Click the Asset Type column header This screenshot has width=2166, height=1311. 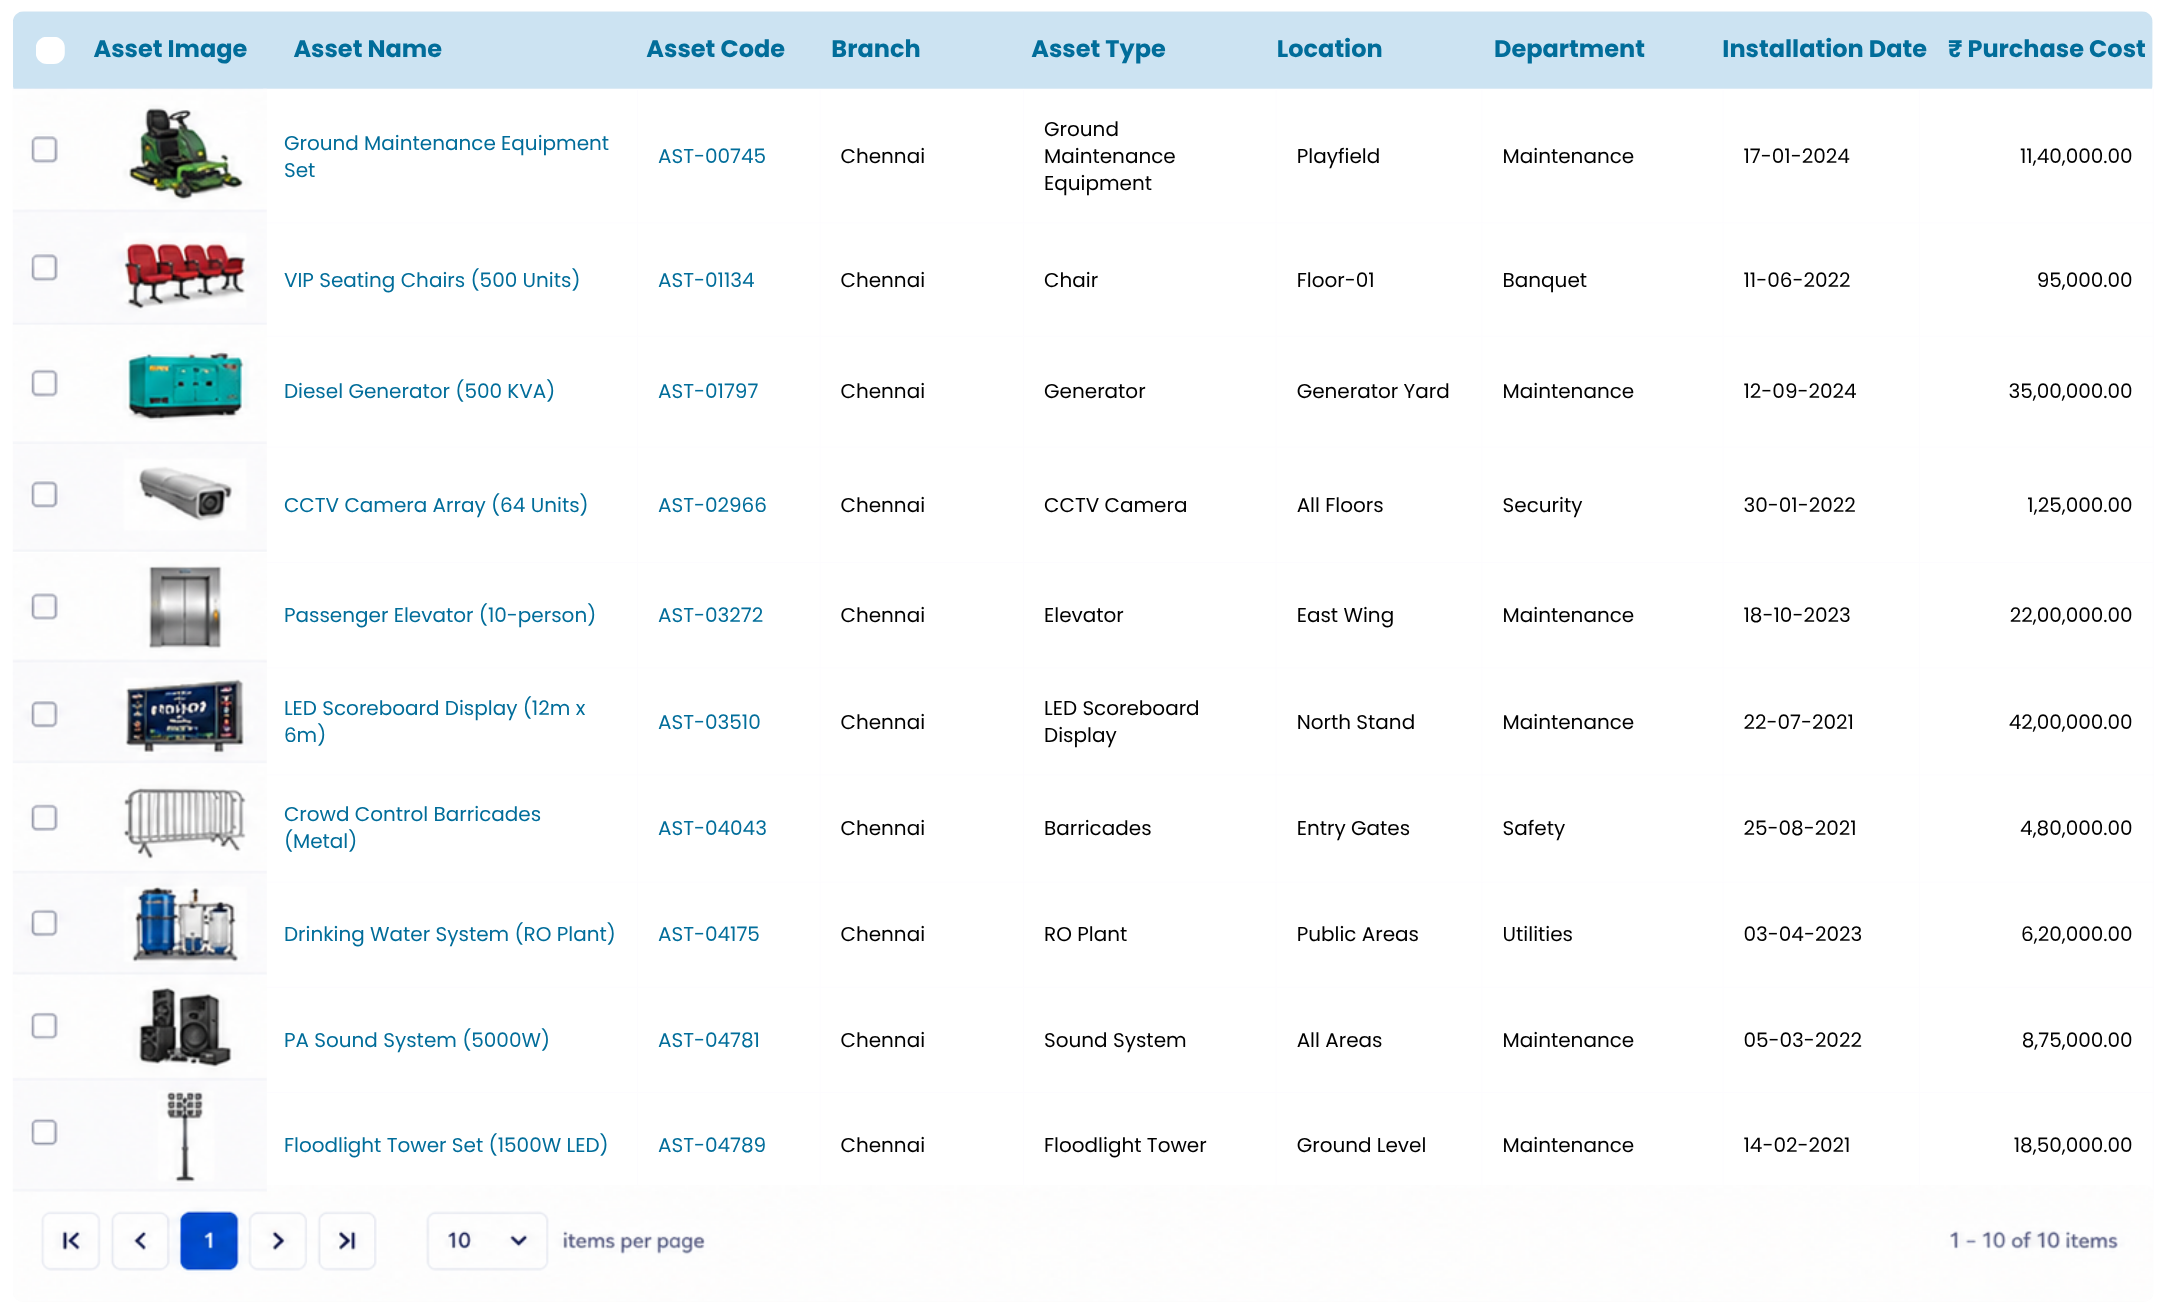[1098, 49]
